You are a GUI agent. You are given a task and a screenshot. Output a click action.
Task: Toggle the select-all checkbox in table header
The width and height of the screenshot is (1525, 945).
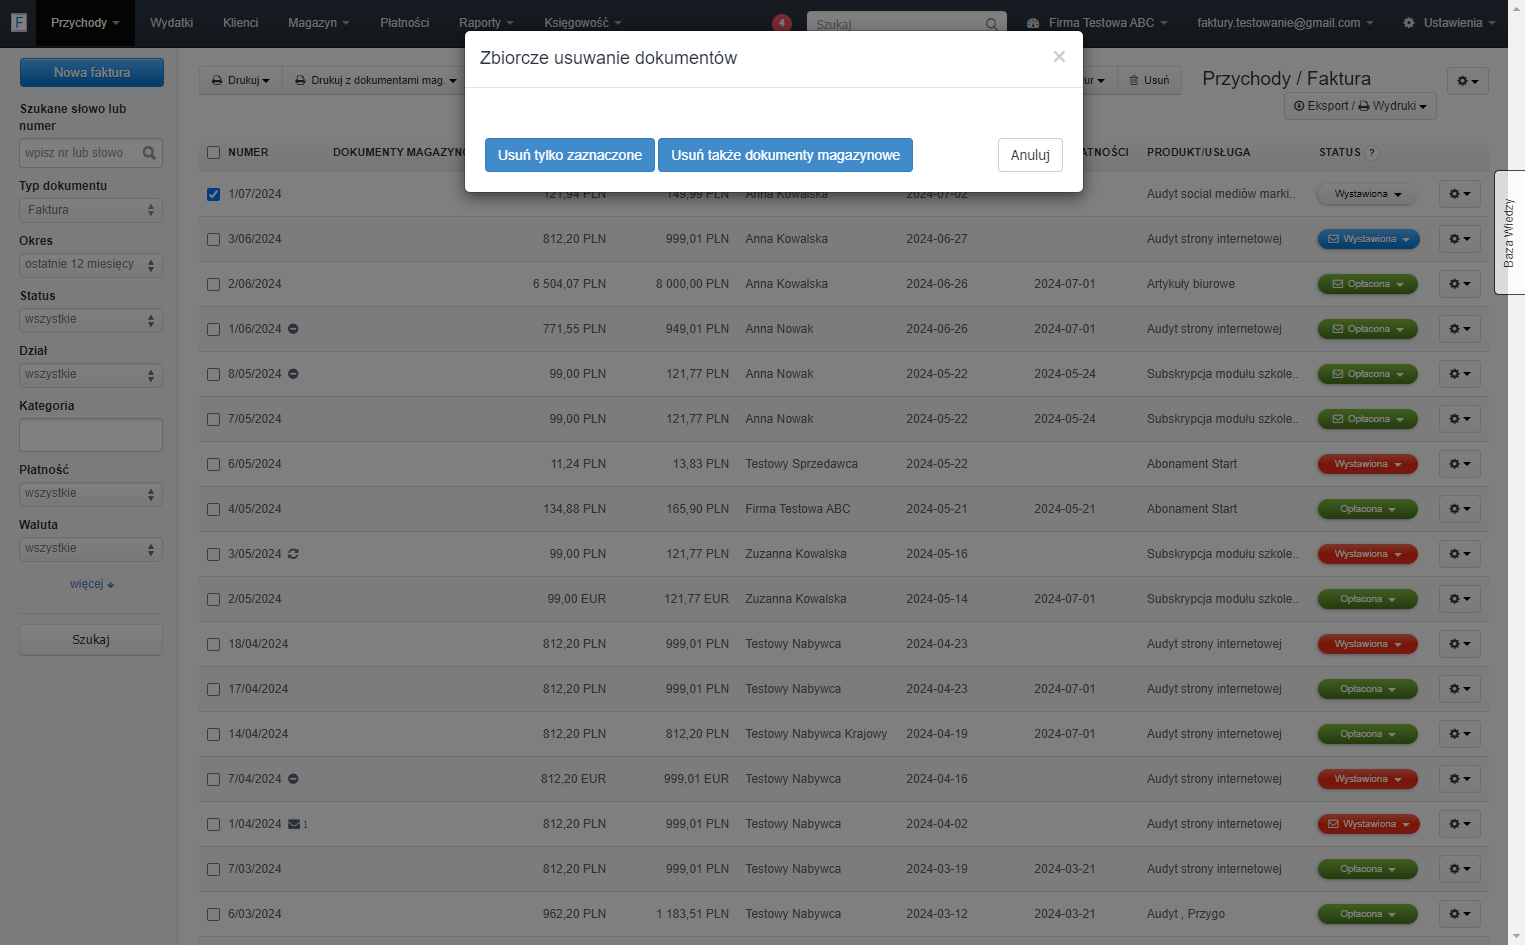[x=213, y=153]
